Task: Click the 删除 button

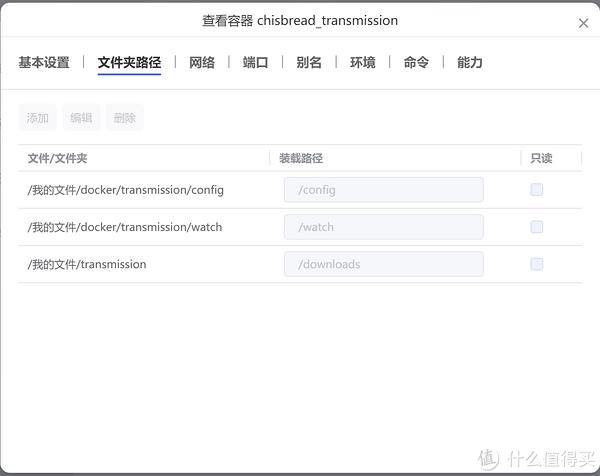Action: click(125, 117)
